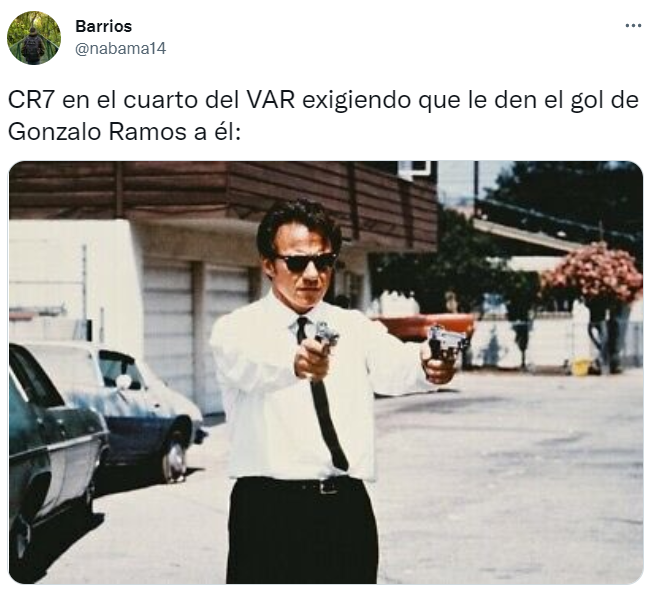Click the words Gonzalo Ramos in tweet

(x=97, y=132)
